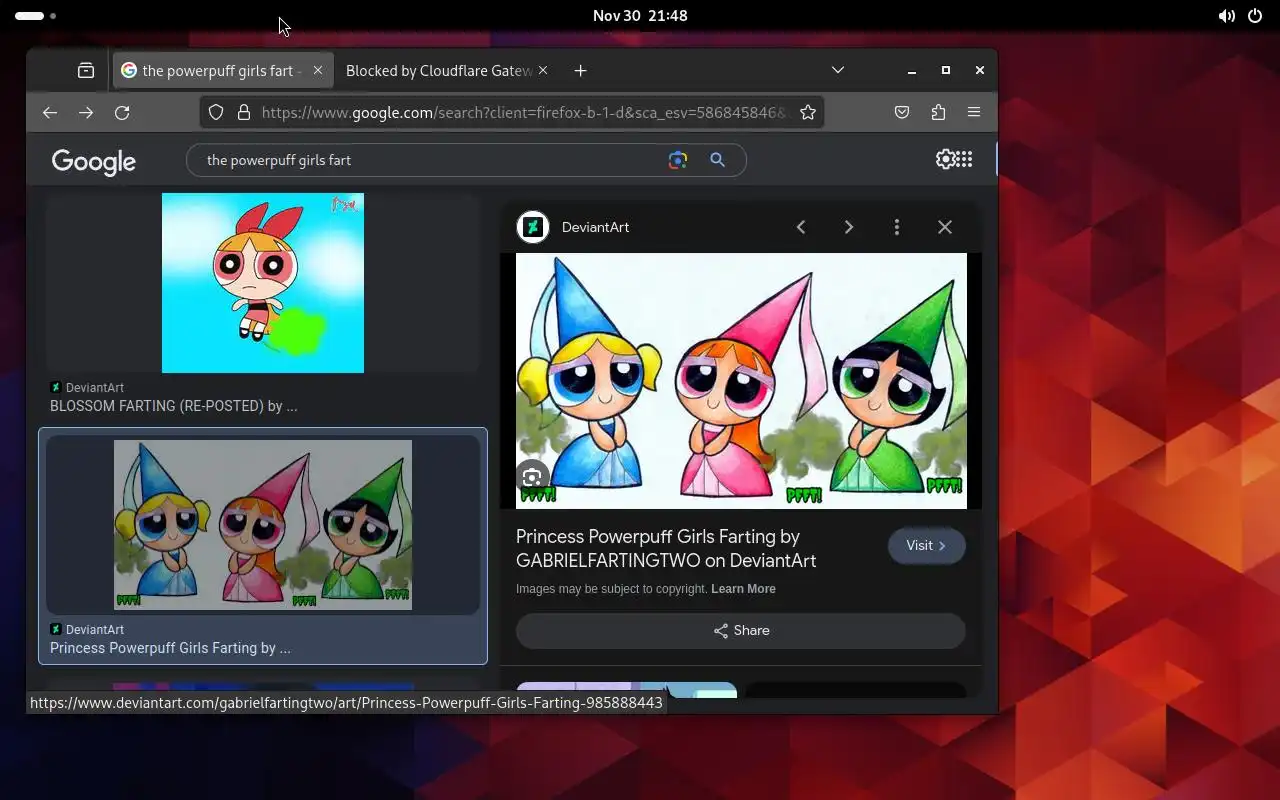Submit search with magnifier icon

(717, 160)
